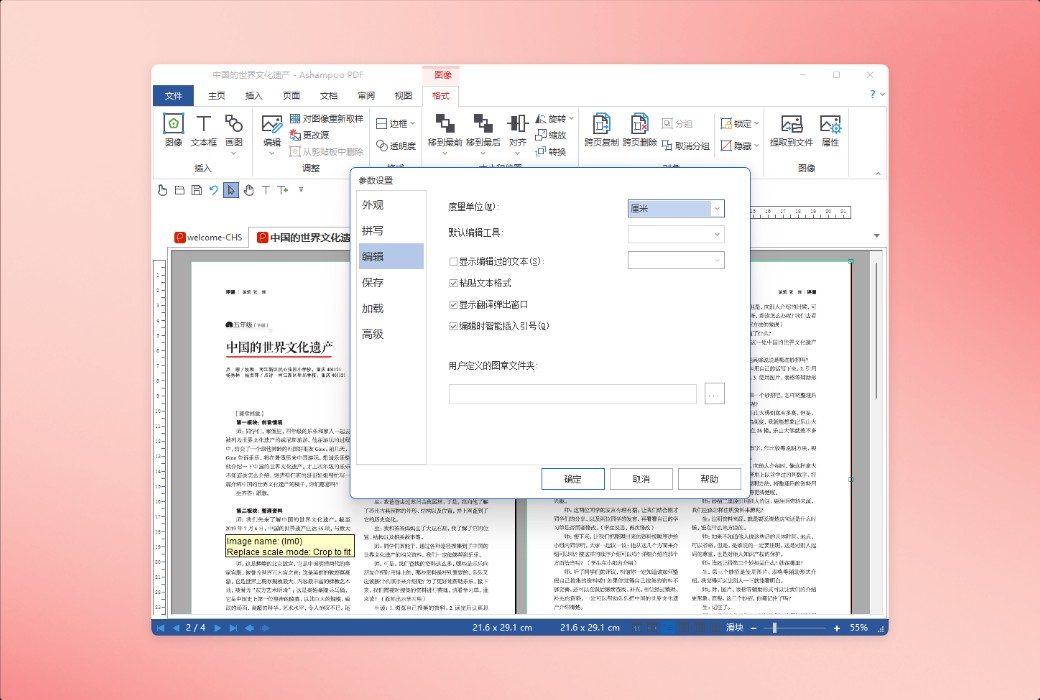The image size is (1040, 700).
Task: Click the 跨页复制 (Copy Across Pages) icon
Action: [x=602, y=124]
